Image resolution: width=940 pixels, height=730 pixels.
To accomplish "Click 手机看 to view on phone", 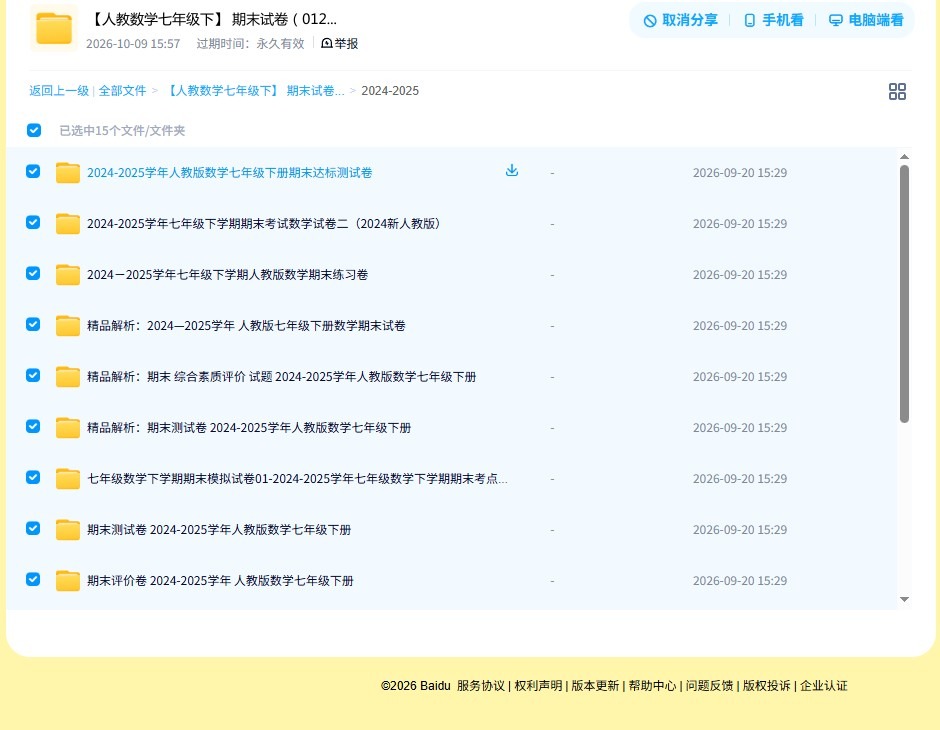I will coord(773,20).
